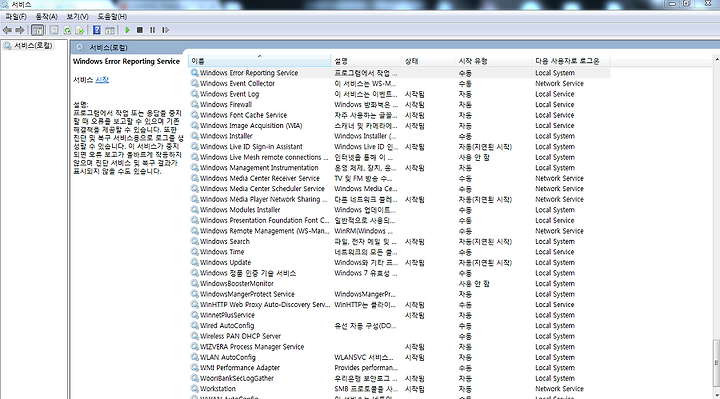Click the Restart Service toolbar icon
Image resolution: width=720 pixels, height=399 pixels.
[x=165, y=30]
